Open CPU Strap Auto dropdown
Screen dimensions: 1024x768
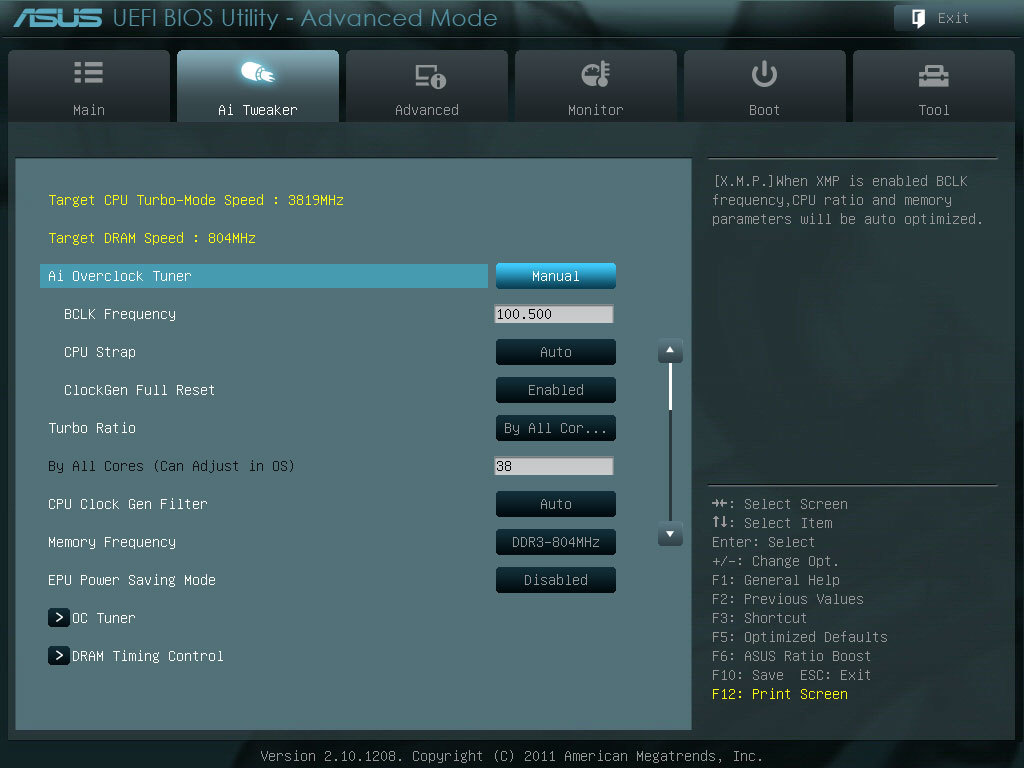[556, 352]
